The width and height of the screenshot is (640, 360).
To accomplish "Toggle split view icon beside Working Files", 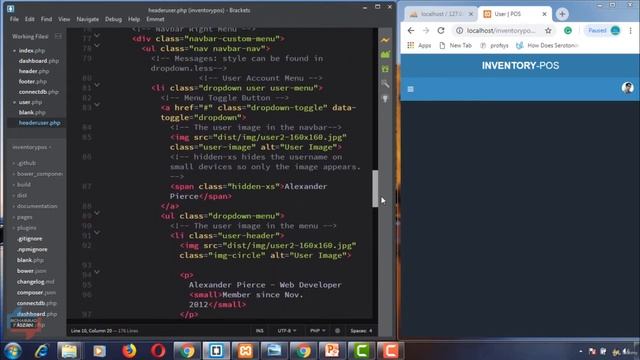I will coord(58,36).
